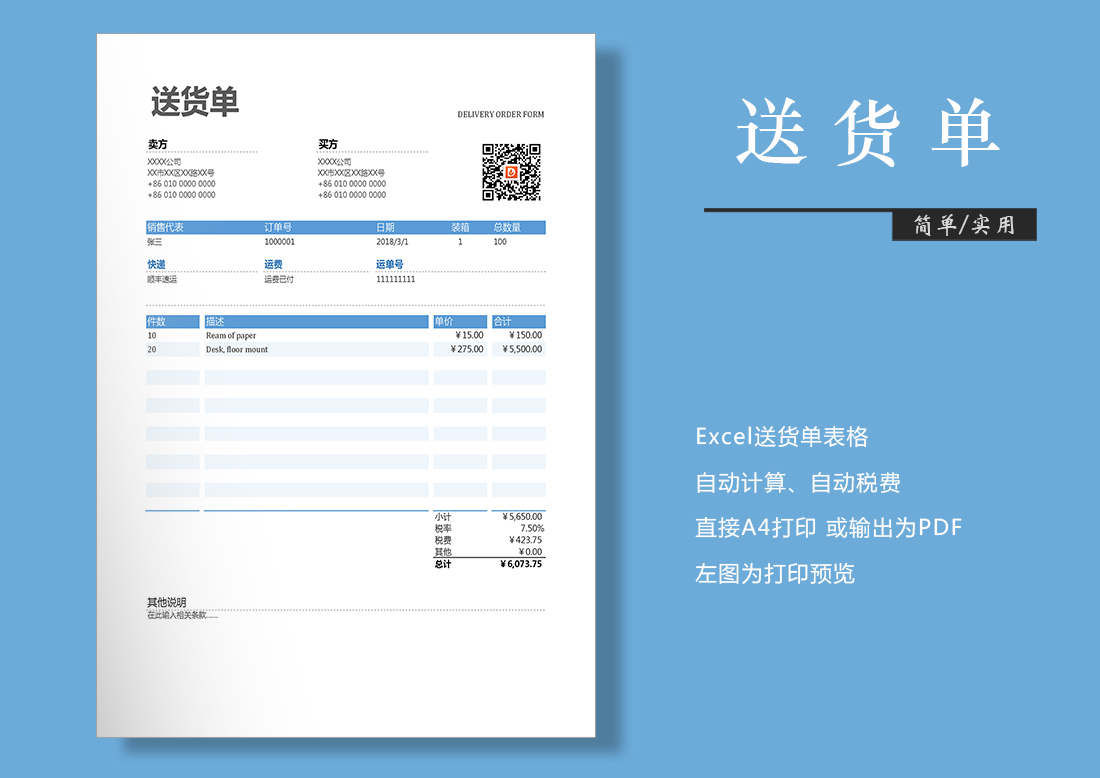Select the 销售代表 column header
Screen dimensions: 1100x778
(x=166, y=227)
